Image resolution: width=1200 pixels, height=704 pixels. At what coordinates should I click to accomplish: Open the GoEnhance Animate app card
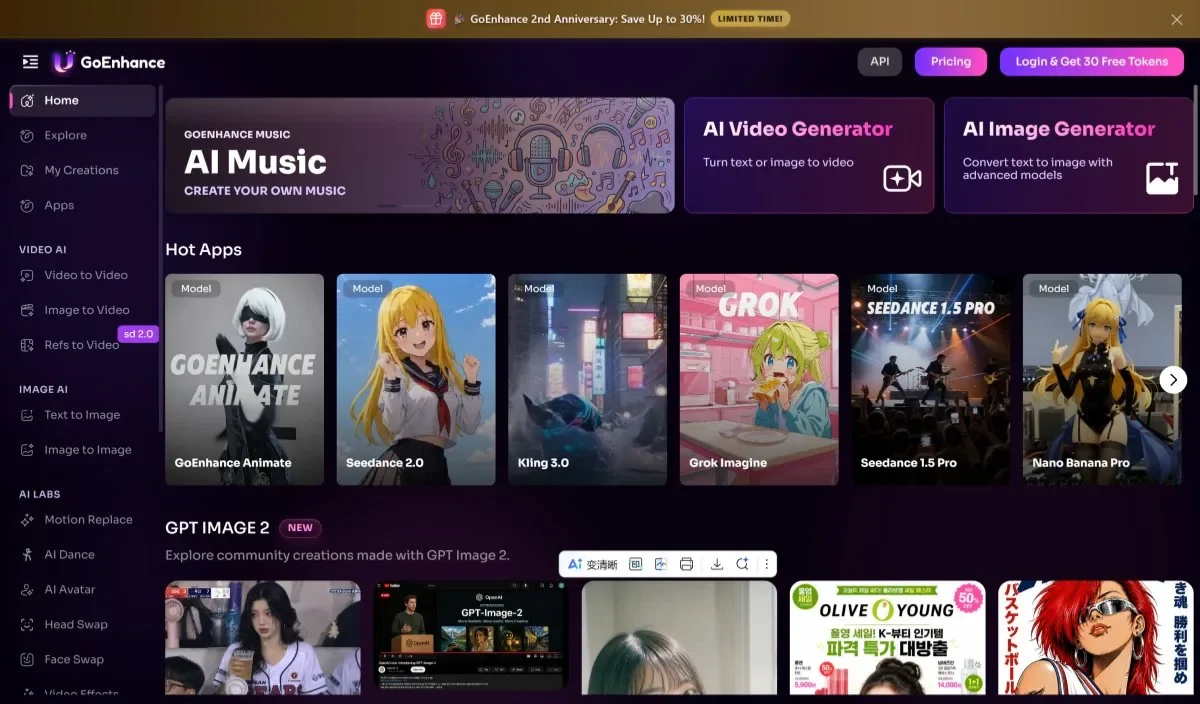coord(245,380)
